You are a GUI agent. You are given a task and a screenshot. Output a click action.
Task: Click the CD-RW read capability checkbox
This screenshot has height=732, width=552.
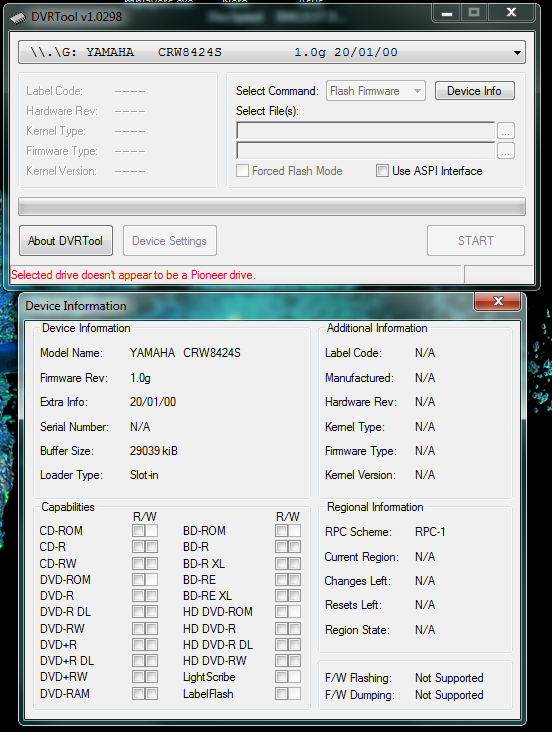139,563
